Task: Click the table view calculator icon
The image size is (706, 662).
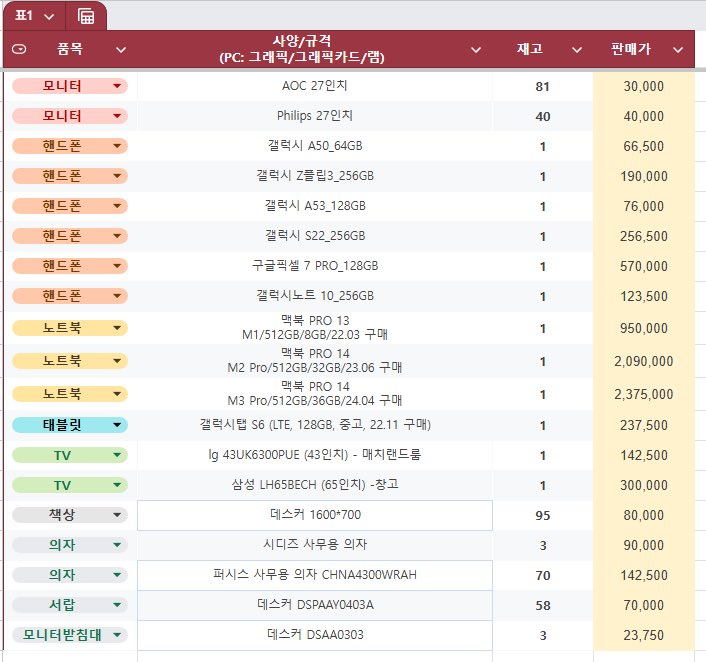Action: click(86, 16)
